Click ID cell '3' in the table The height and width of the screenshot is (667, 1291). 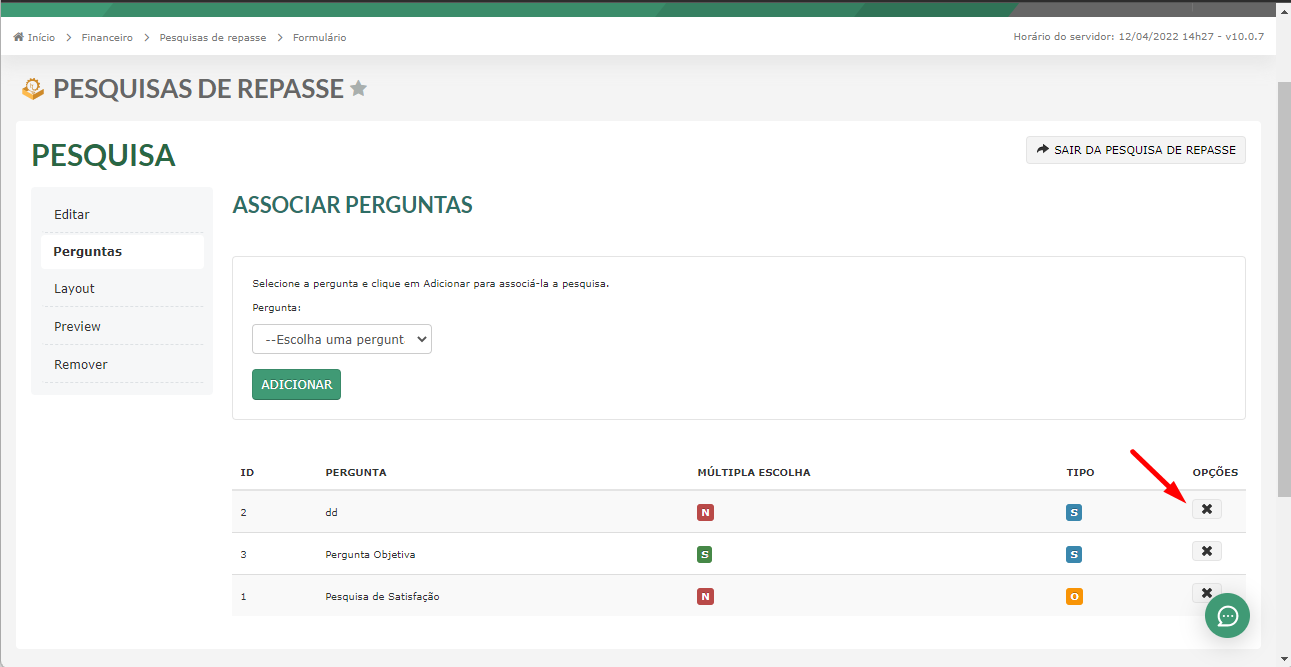pos(244,554)
